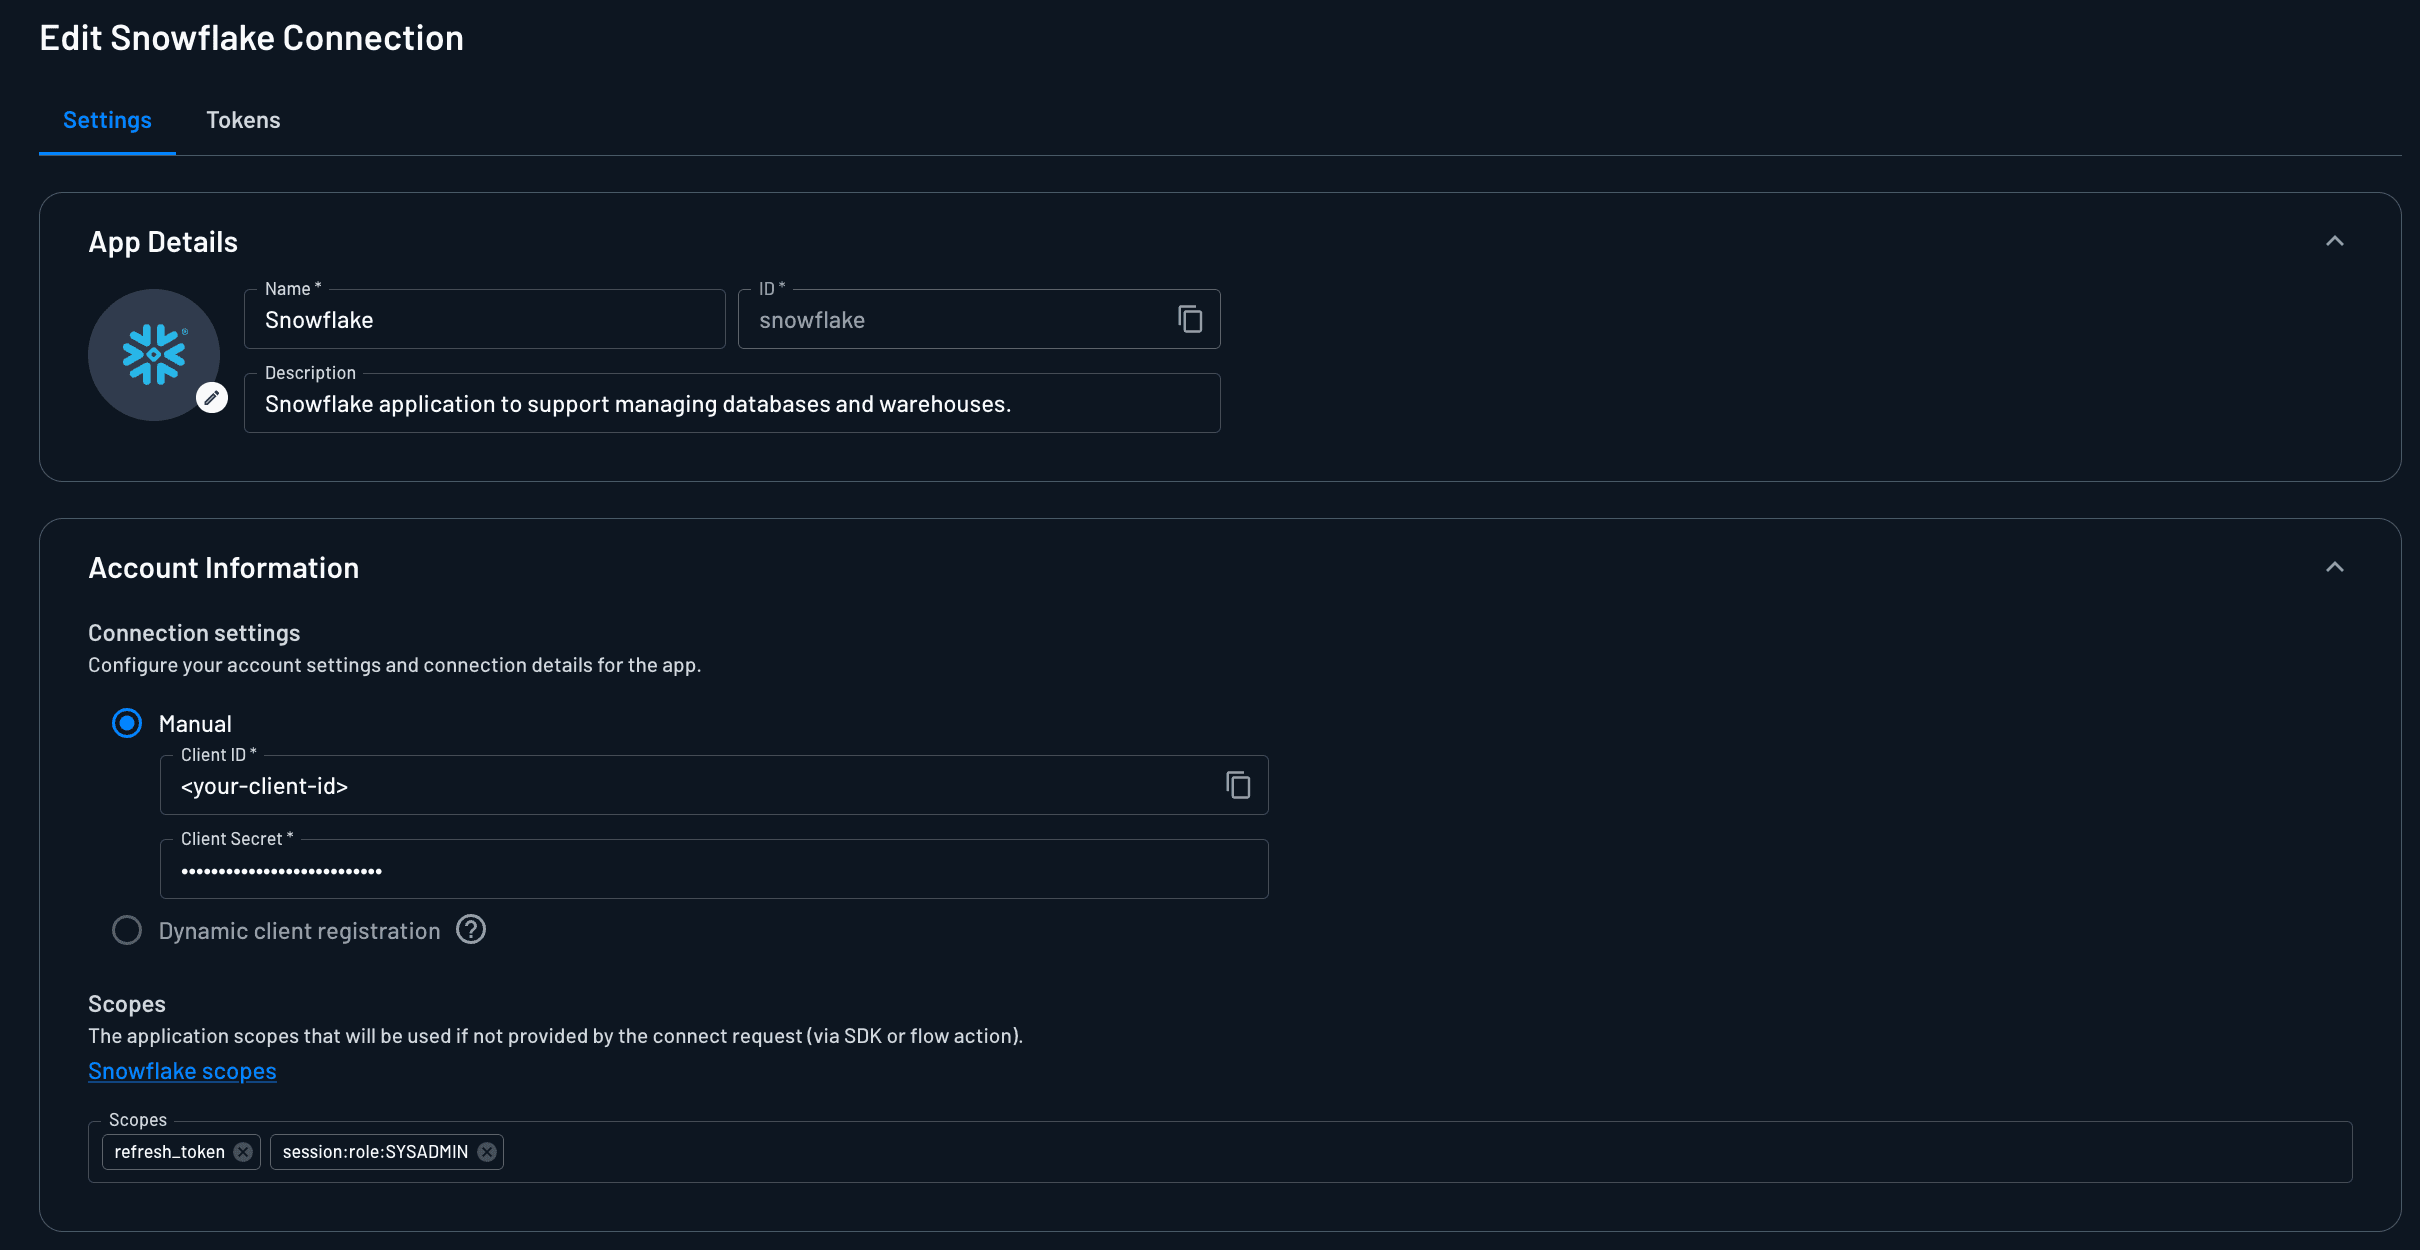
Task: Click the Account Information heading
Action: tap(223, 568)
